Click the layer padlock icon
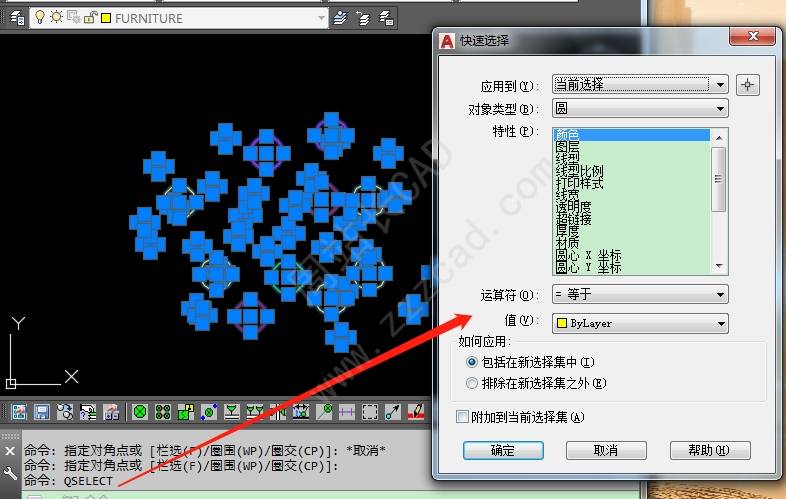 coord(88,18)
